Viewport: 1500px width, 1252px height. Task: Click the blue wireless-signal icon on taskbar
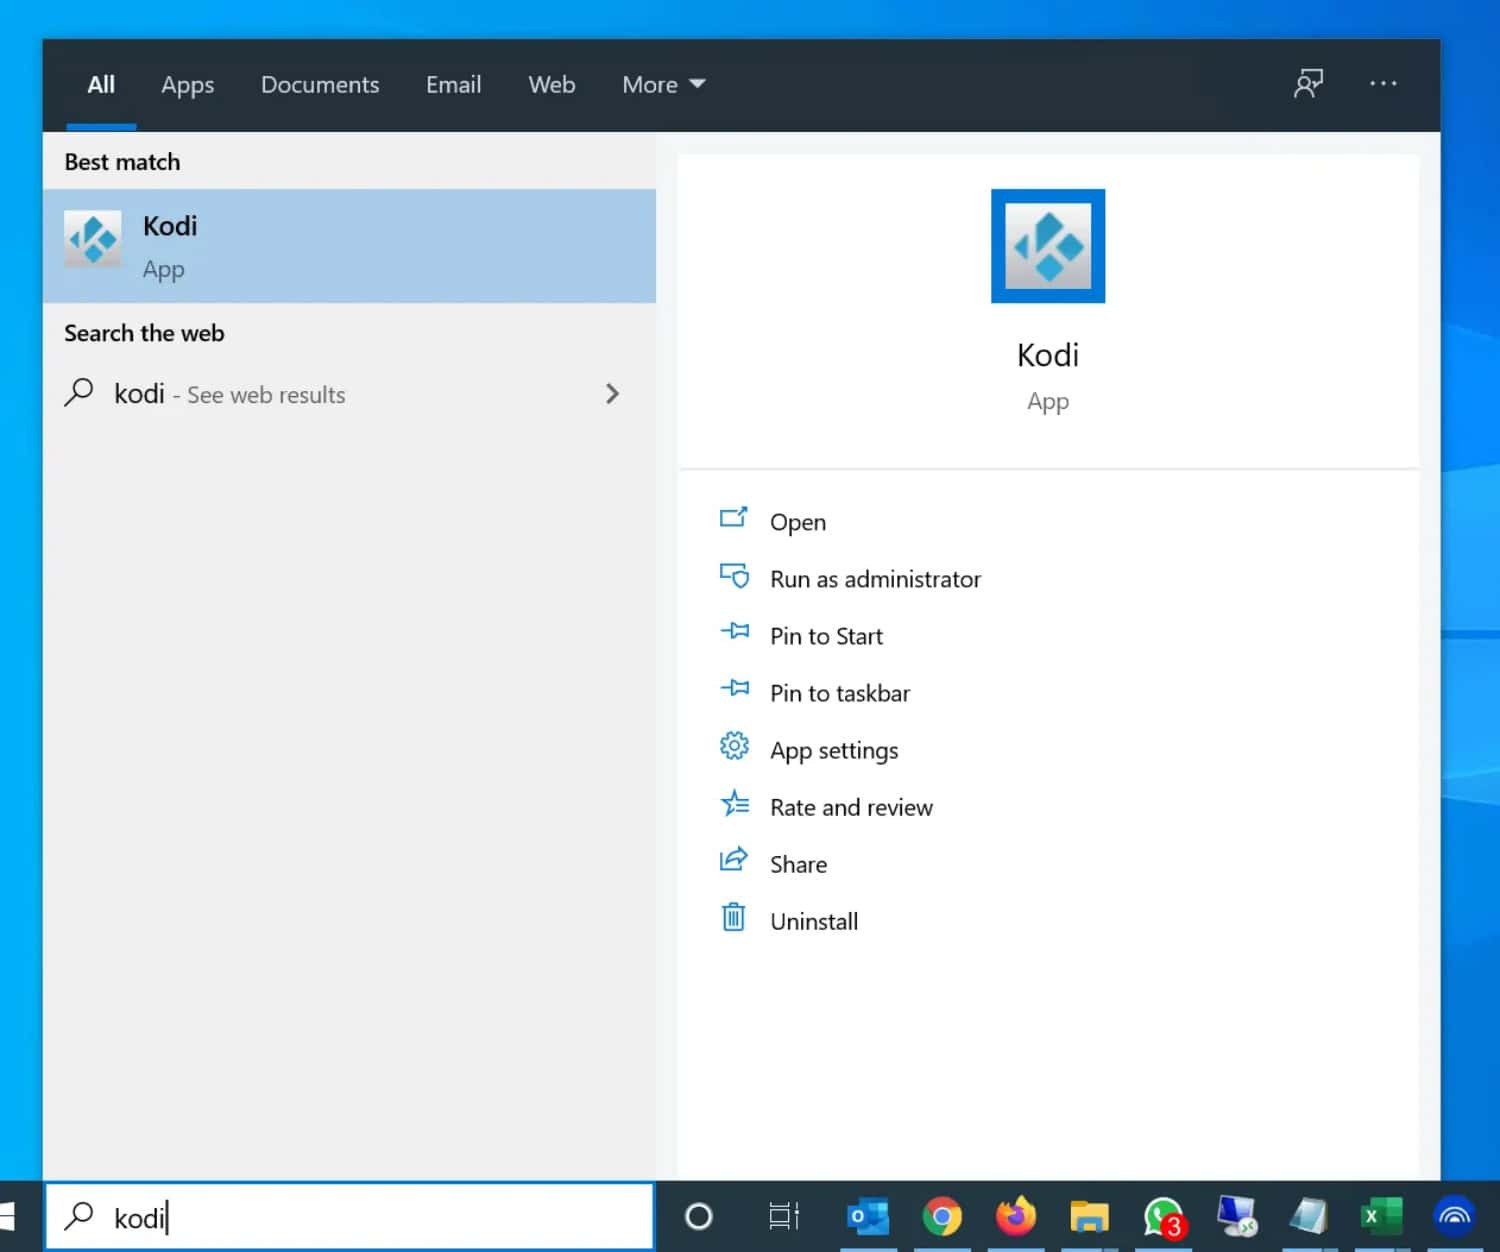pos(1455,1216)
